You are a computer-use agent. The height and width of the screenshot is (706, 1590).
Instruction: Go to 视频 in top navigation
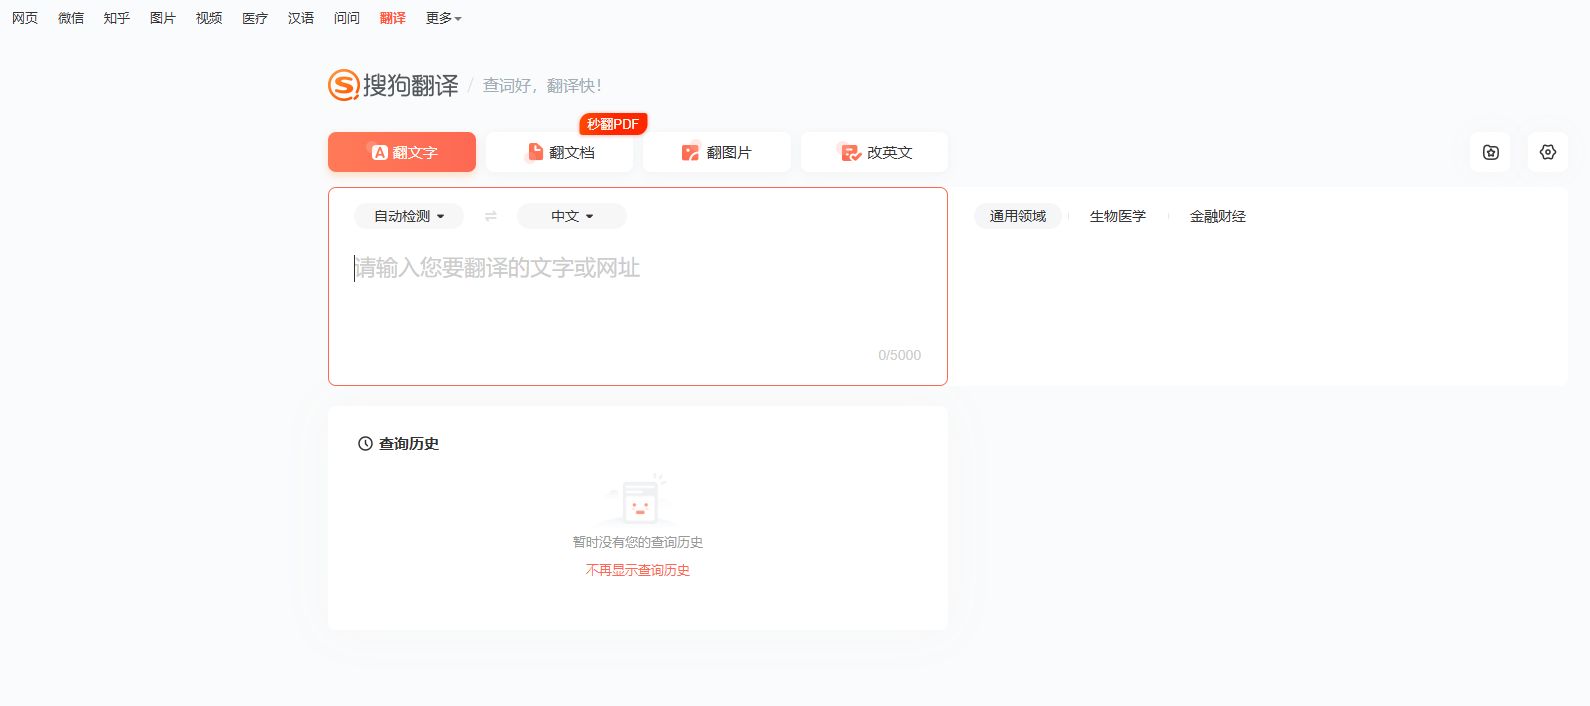(209, 18)
